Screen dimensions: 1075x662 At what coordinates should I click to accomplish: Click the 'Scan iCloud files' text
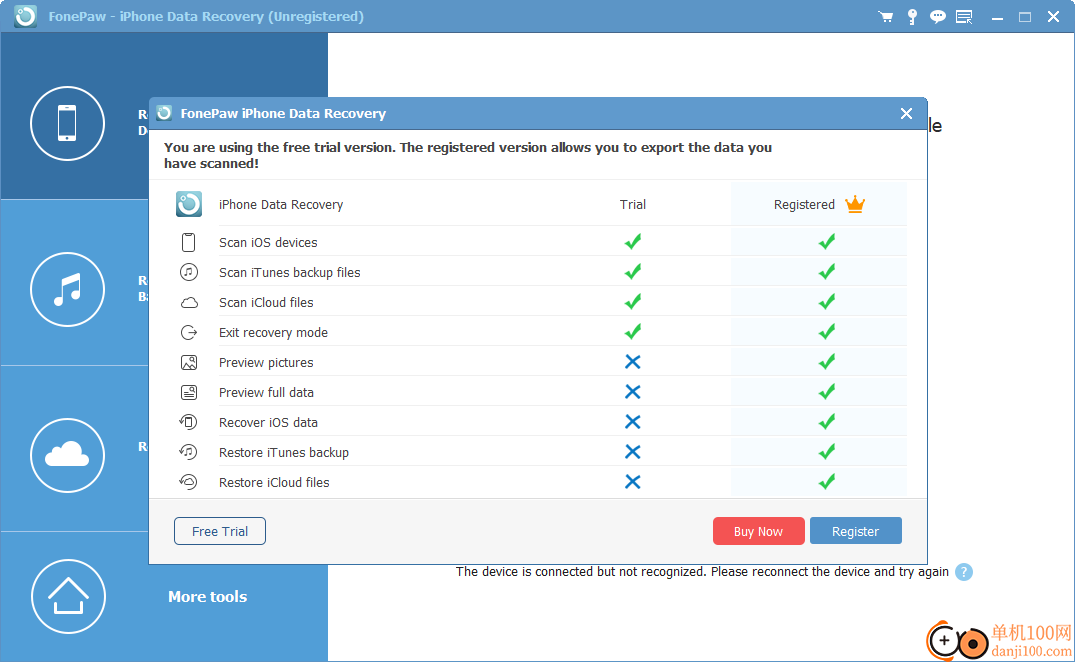[x=266, y=303]
